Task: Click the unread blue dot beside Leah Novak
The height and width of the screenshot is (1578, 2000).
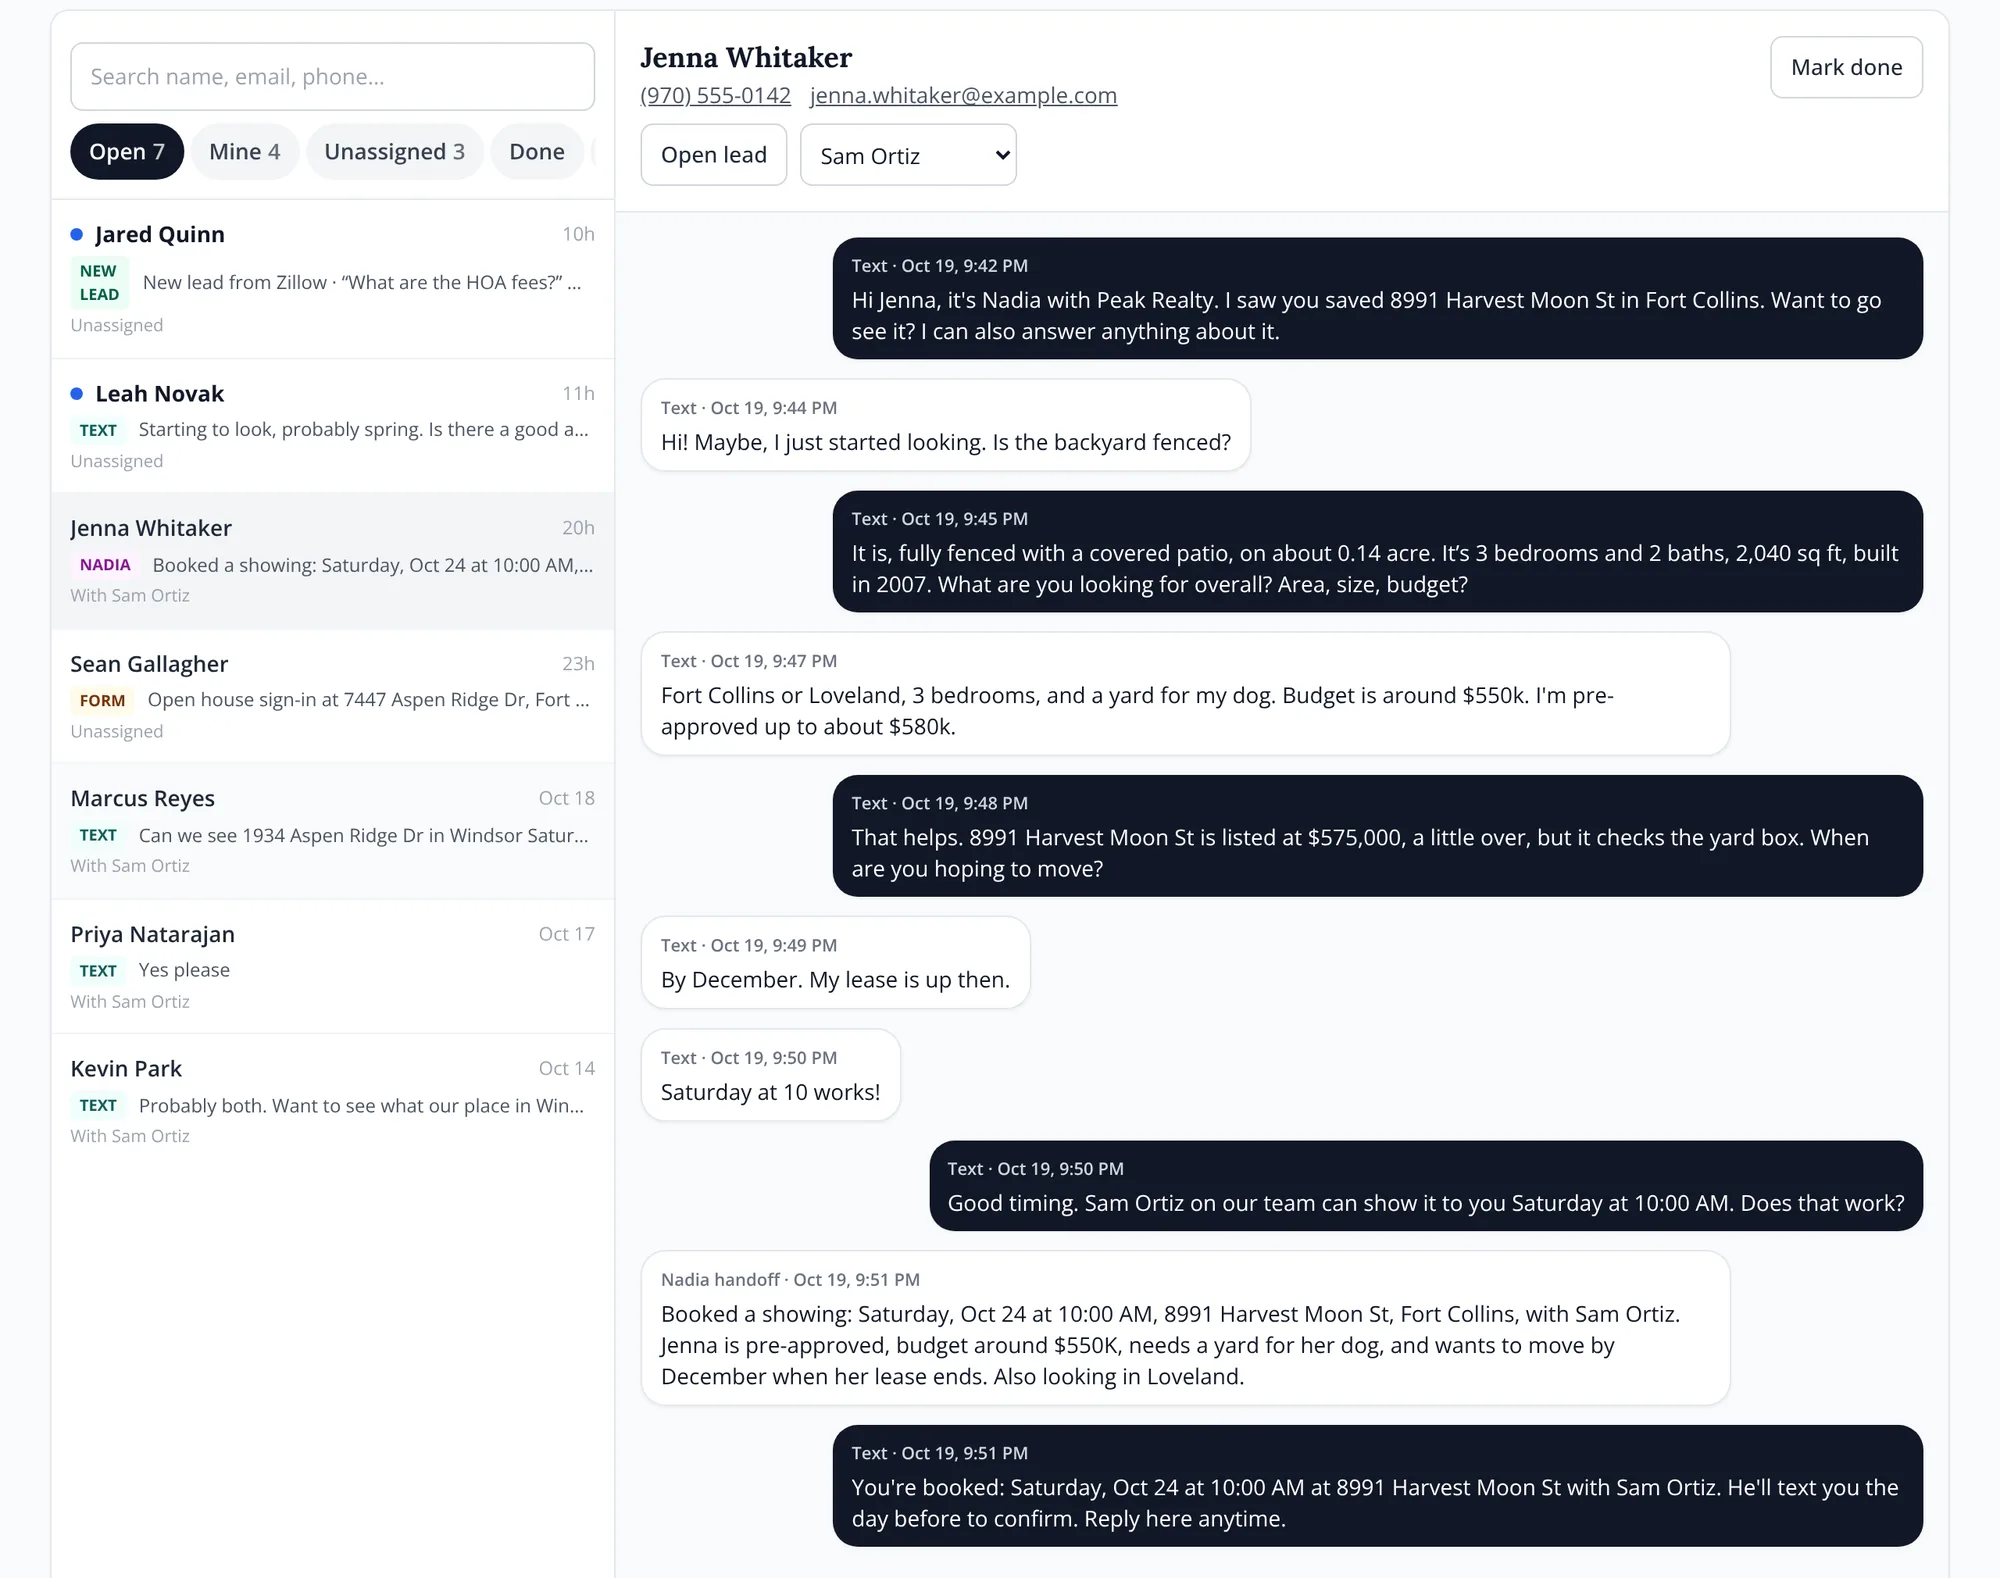Action: coord(77,394)
